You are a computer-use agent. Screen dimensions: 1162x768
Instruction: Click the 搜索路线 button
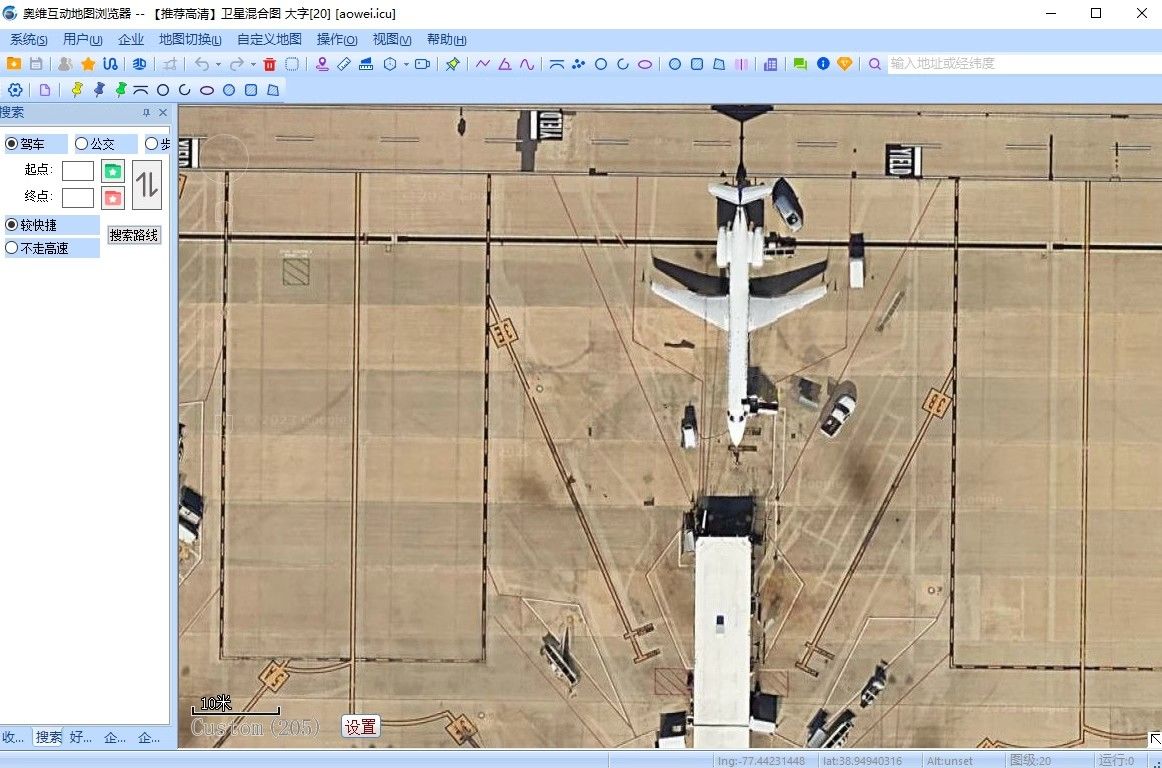(134, 236)
